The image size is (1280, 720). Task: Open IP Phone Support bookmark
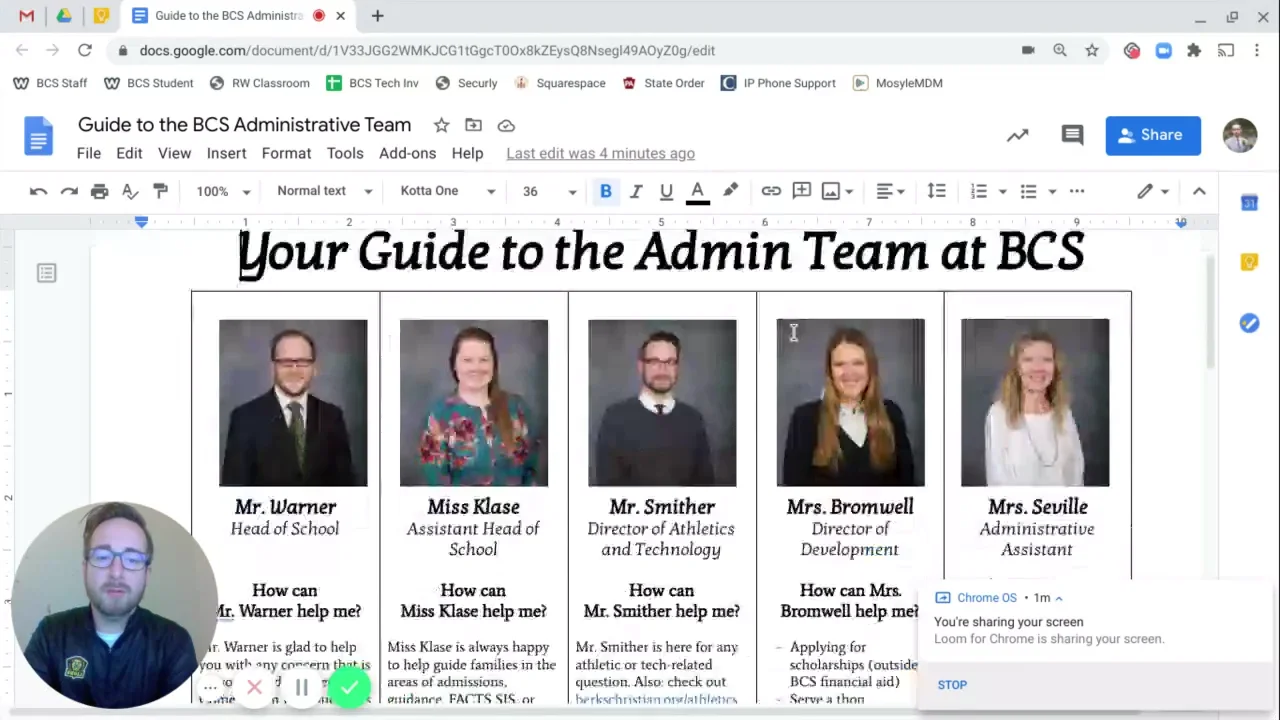click(x=778, y=83)
